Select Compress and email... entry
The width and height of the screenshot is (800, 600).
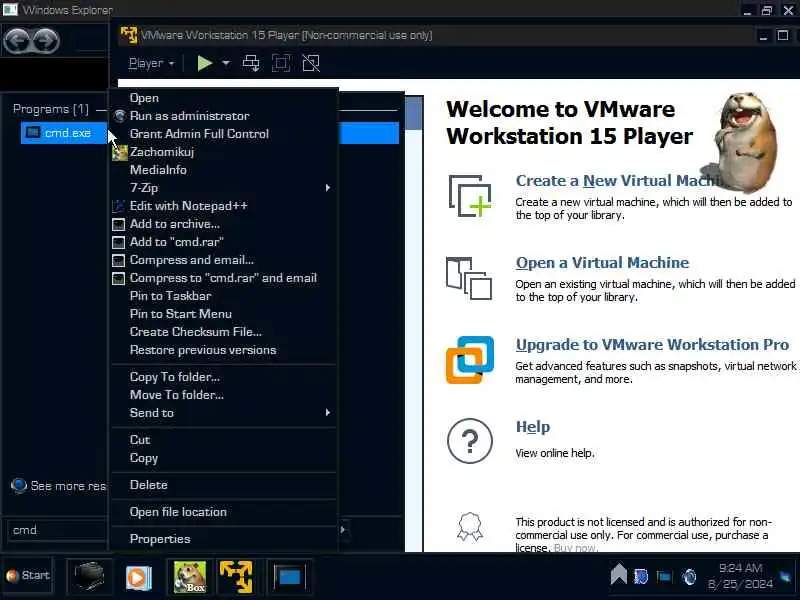pyautogui.click(x=224, y=260)
